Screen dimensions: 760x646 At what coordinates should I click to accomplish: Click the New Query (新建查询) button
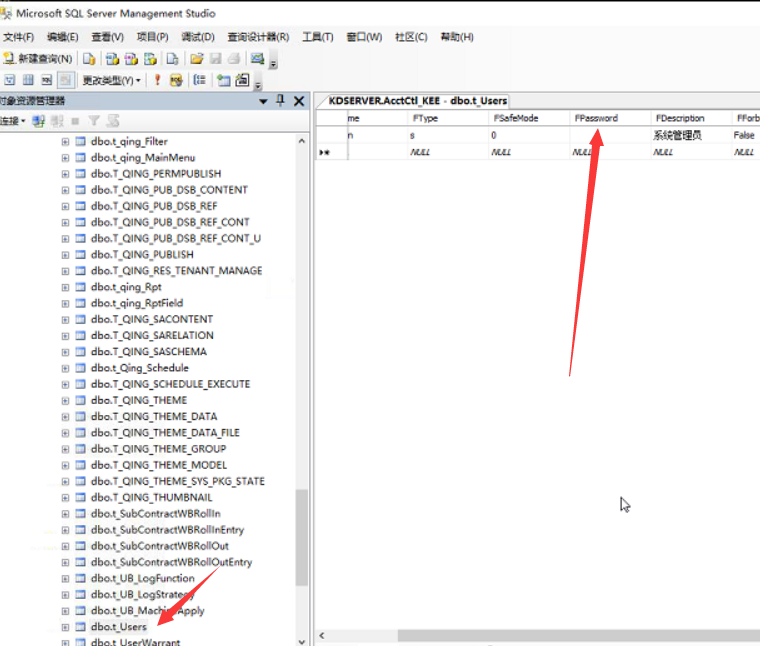coord(38,59)
